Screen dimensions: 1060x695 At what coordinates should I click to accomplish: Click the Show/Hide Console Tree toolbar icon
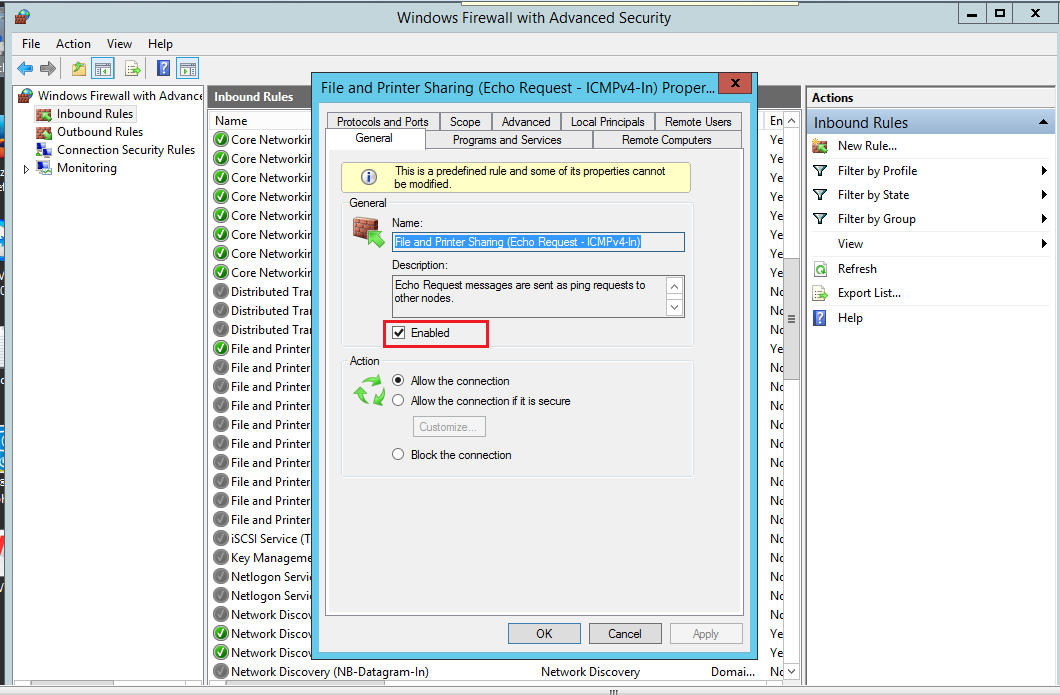point(103,68)
